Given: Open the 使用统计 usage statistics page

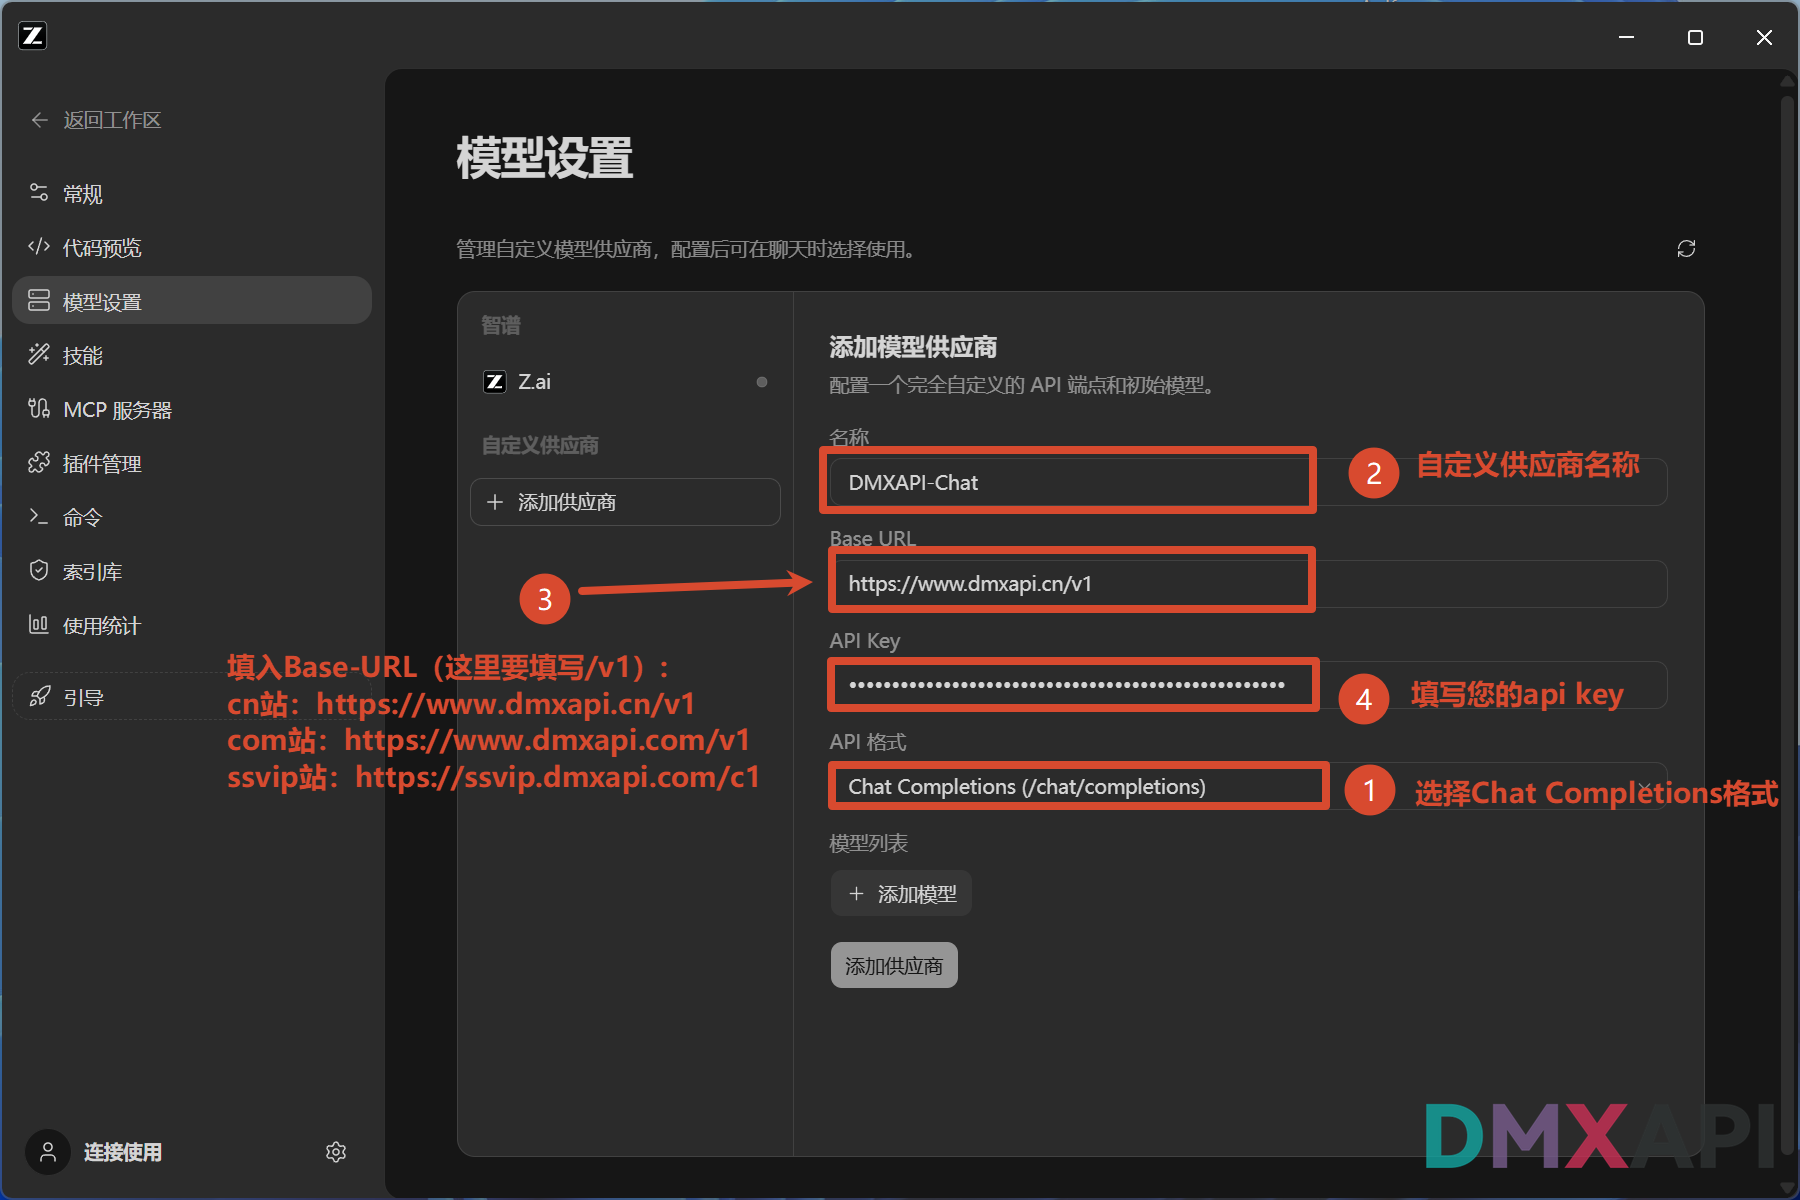Looking at the screenshot, I should (x=192, y=625).
